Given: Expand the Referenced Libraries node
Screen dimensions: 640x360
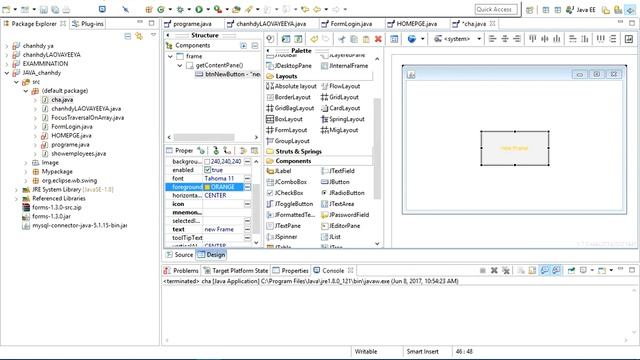Looking at the screenshot, I should [x=16, y=198].
